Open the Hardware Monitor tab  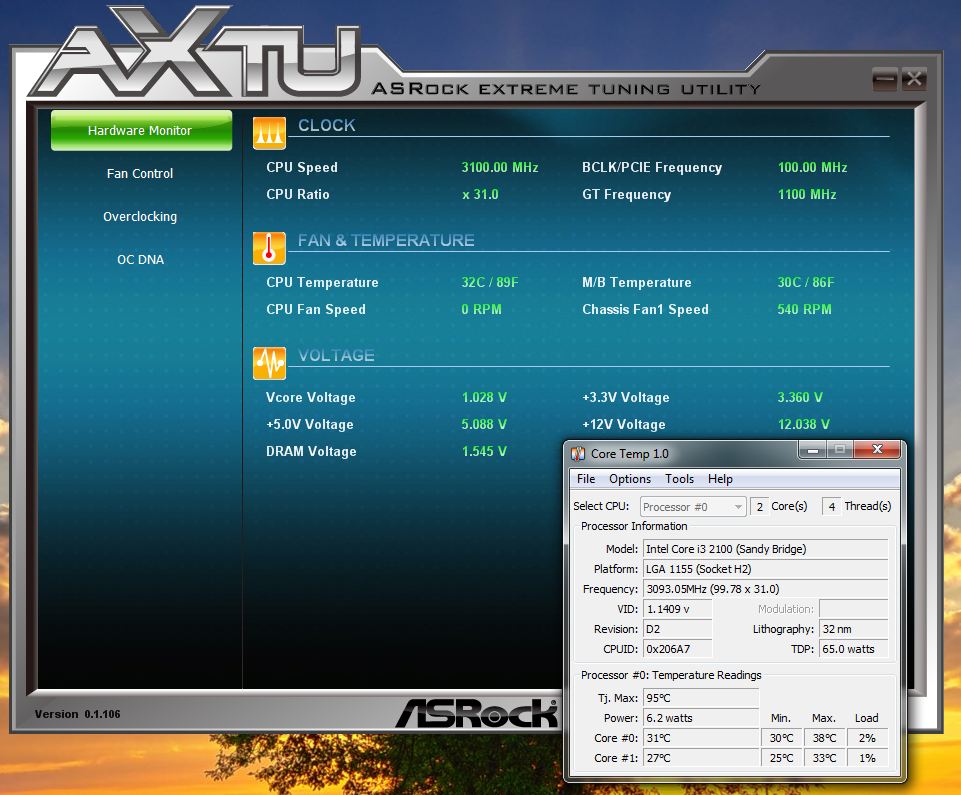click(141, 131)
